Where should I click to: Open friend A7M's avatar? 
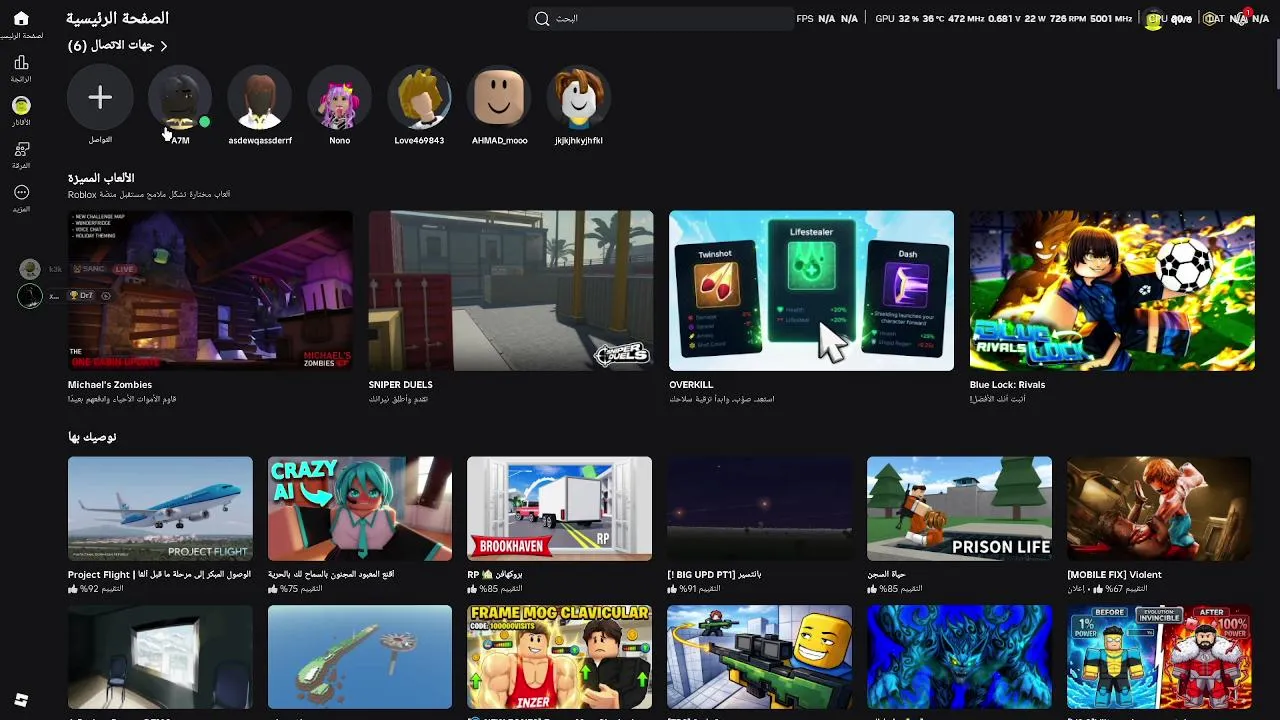pos(180,97)
